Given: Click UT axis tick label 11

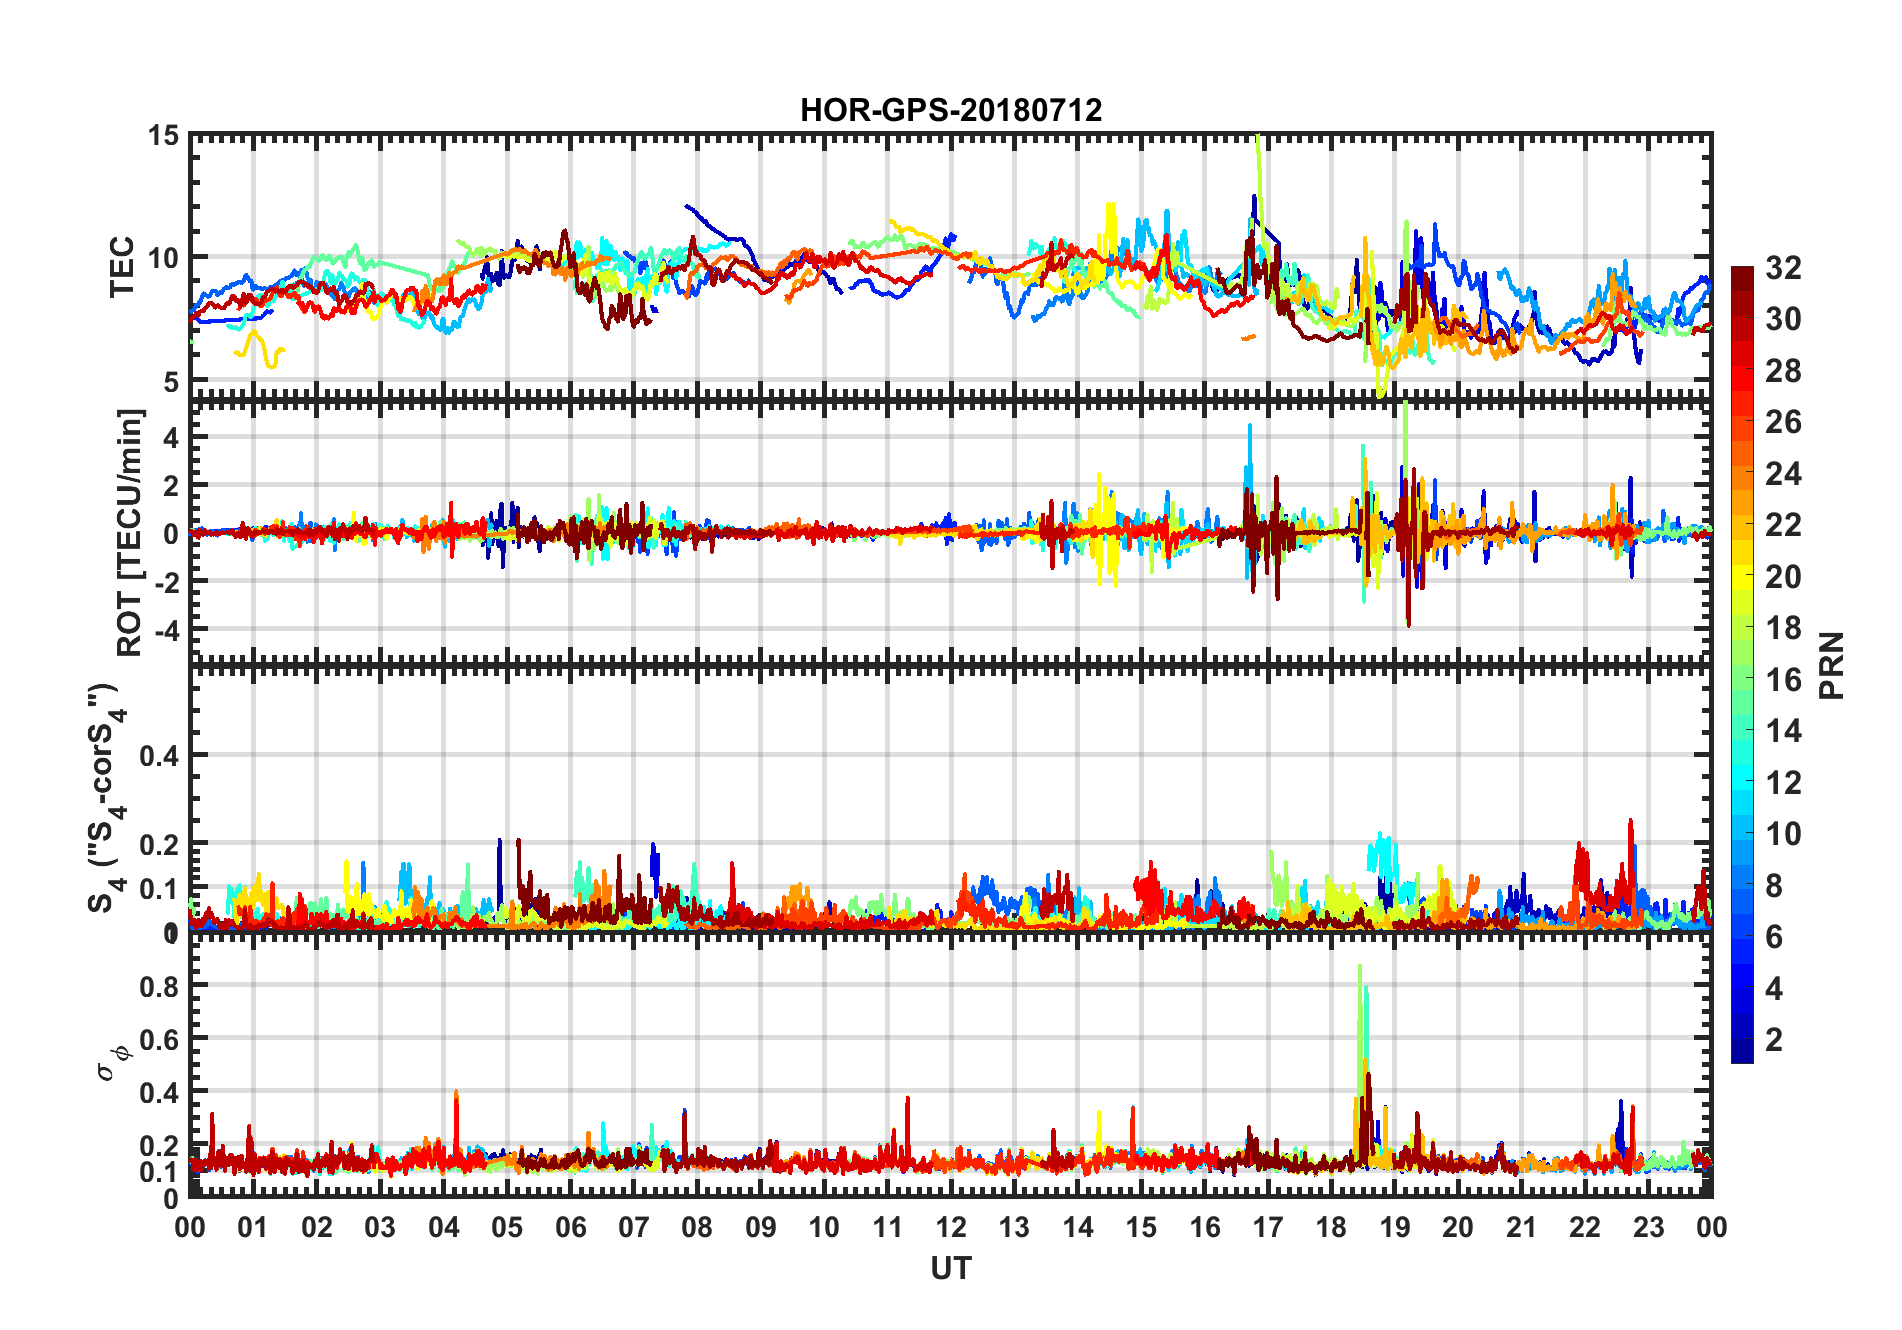Looking at the screenshot, I should point(888,1228).
